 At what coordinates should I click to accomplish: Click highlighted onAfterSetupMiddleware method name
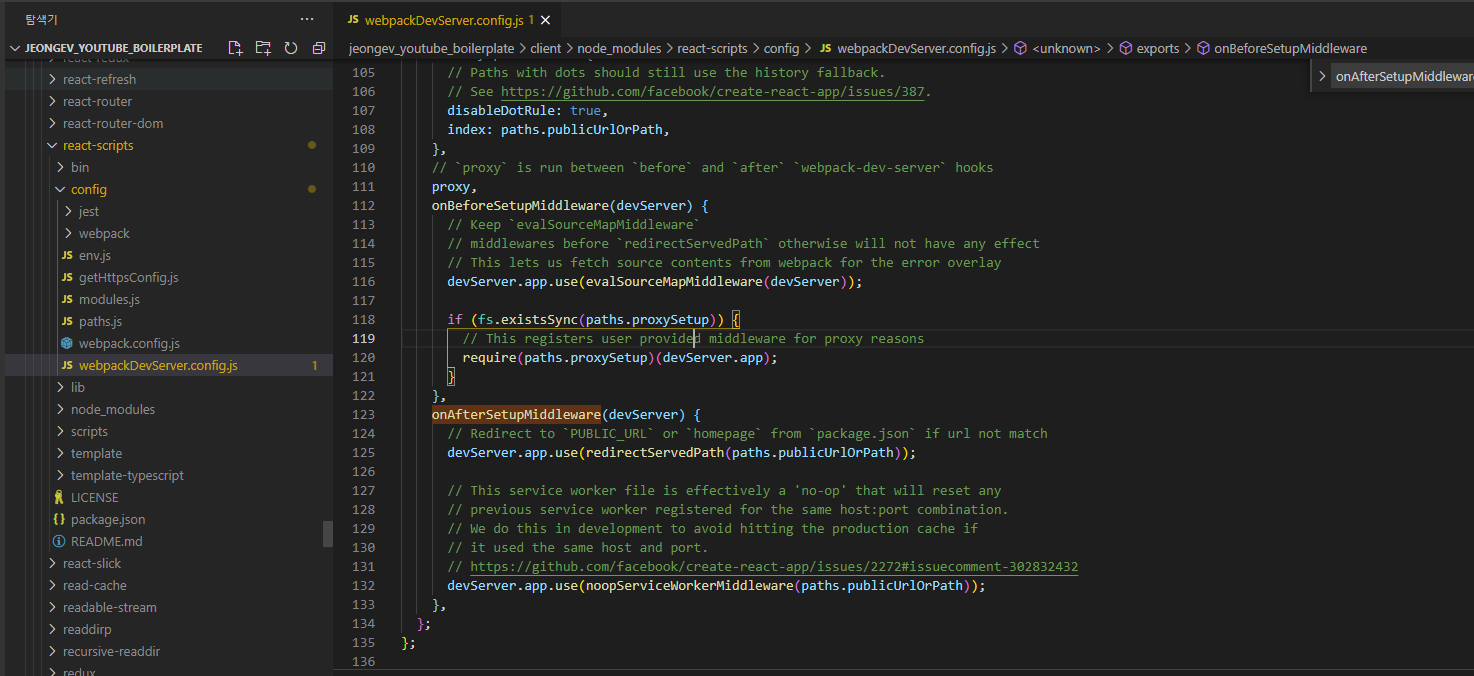(516, 414)
